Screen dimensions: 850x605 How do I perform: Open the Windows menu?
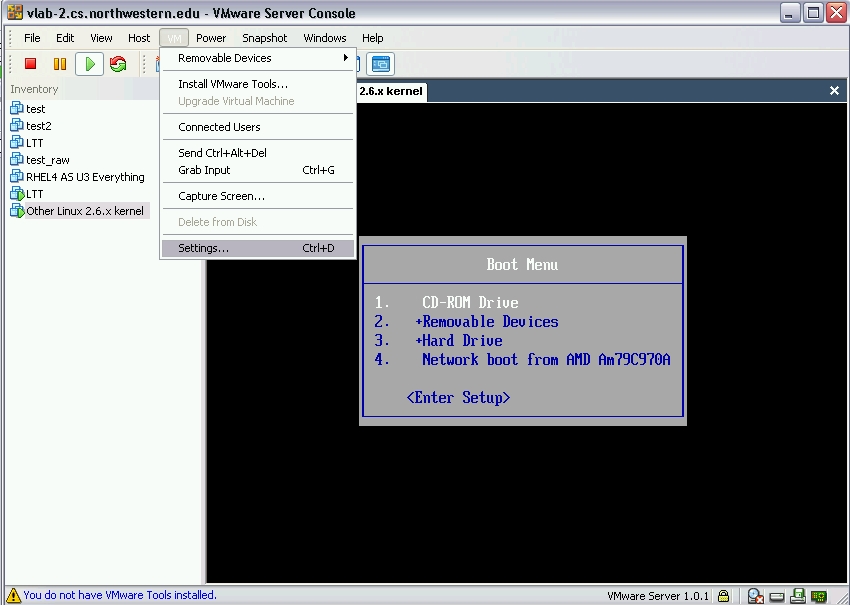(x=325, y=38)
